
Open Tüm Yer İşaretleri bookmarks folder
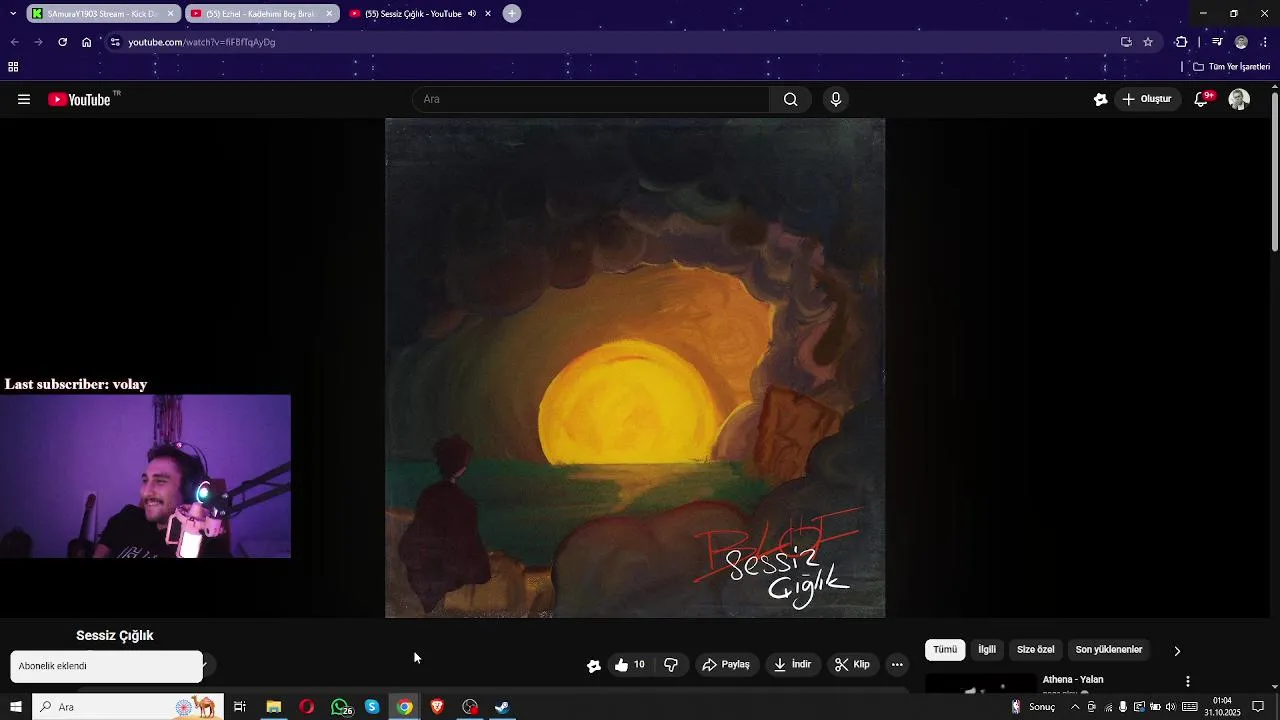point(1232,67)
